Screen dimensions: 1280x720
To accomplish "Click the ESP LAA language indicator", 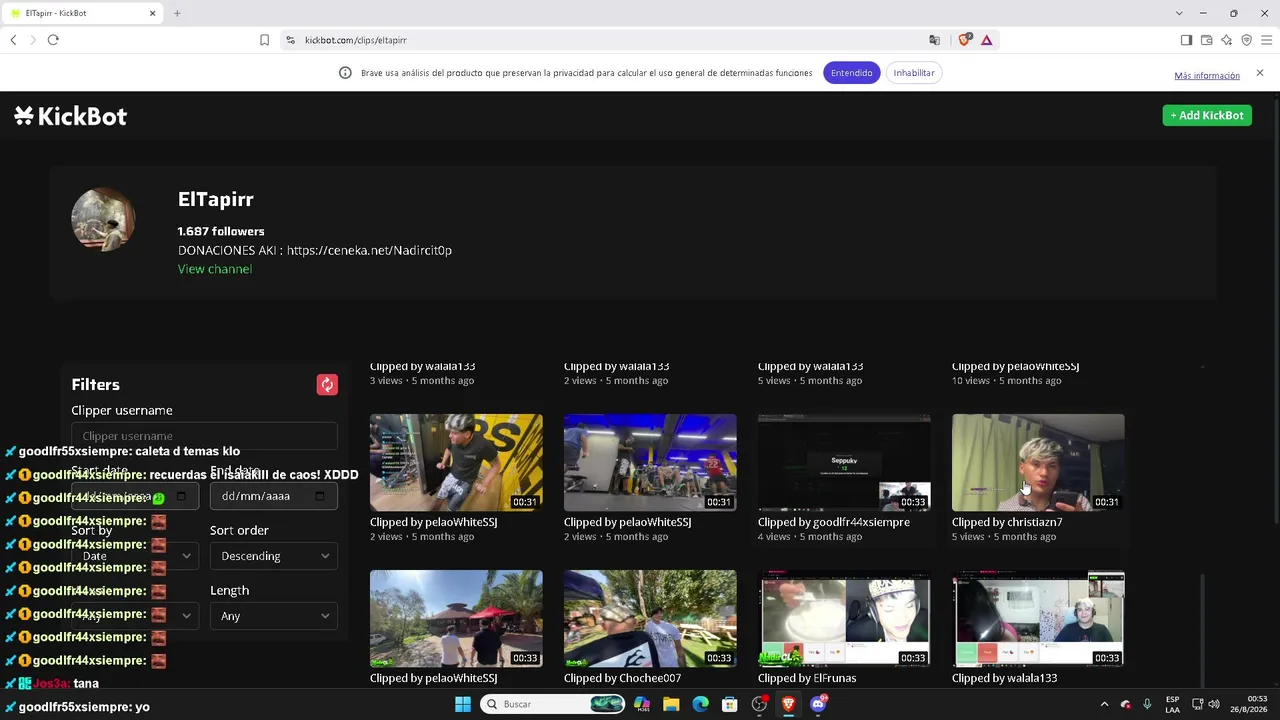I will 1172,704.
